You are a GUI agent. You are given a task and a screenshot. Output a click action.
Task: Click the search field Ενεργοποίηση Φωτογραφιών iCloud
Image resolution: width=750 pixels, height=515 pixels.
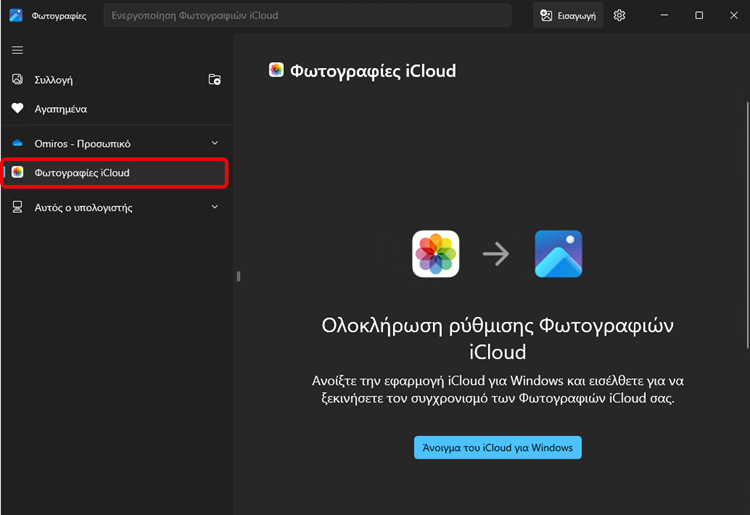(308, 15)
